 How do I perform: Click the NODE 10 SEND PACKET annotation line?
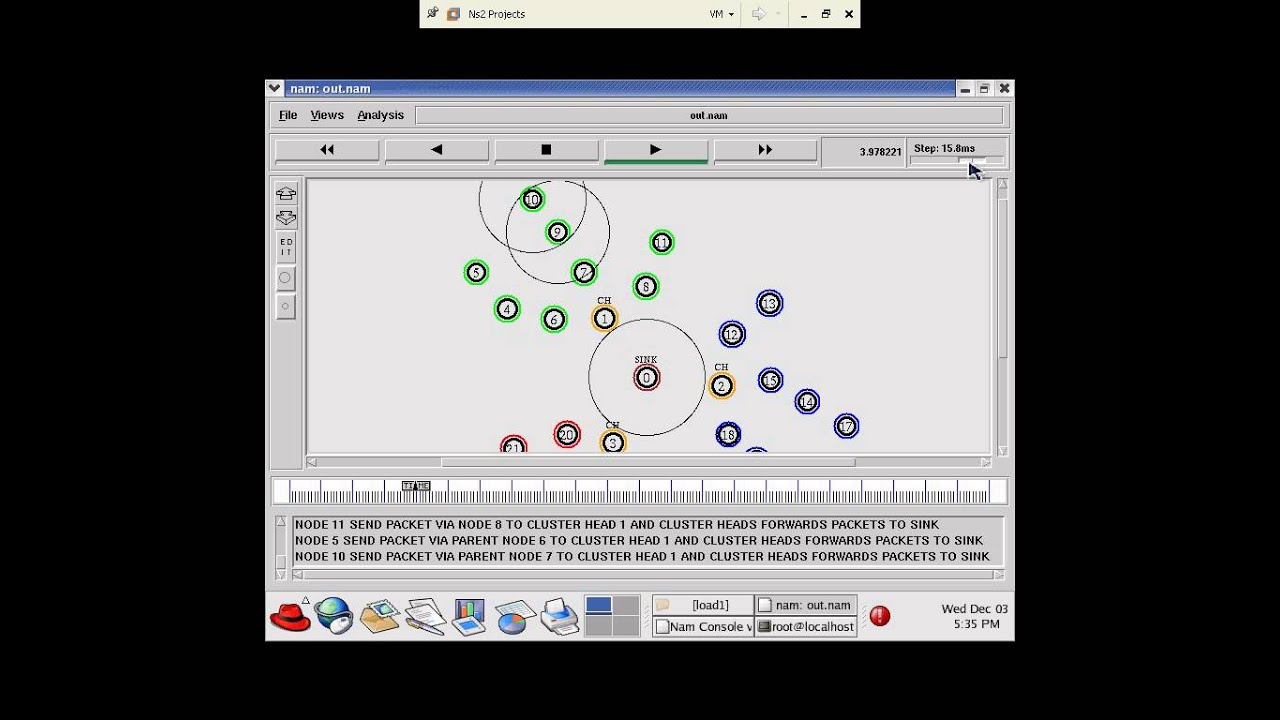[642, 556]
